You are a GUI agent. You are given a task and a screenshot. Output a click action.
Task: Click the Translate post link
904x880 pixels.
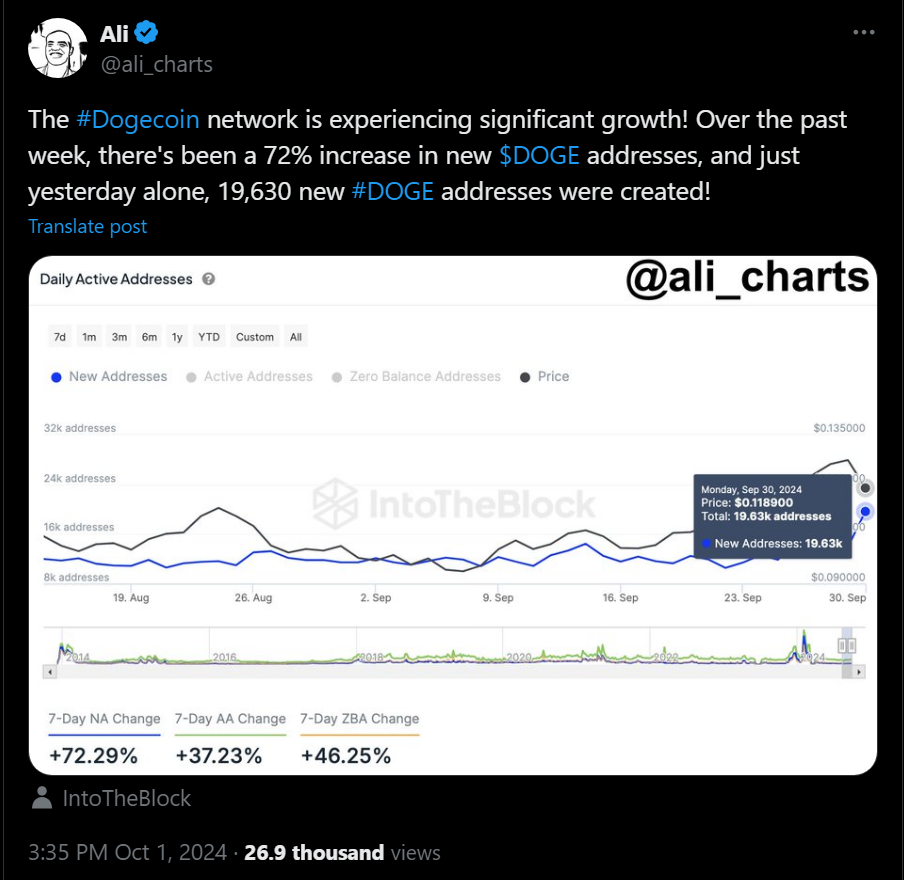click(88, 227)
